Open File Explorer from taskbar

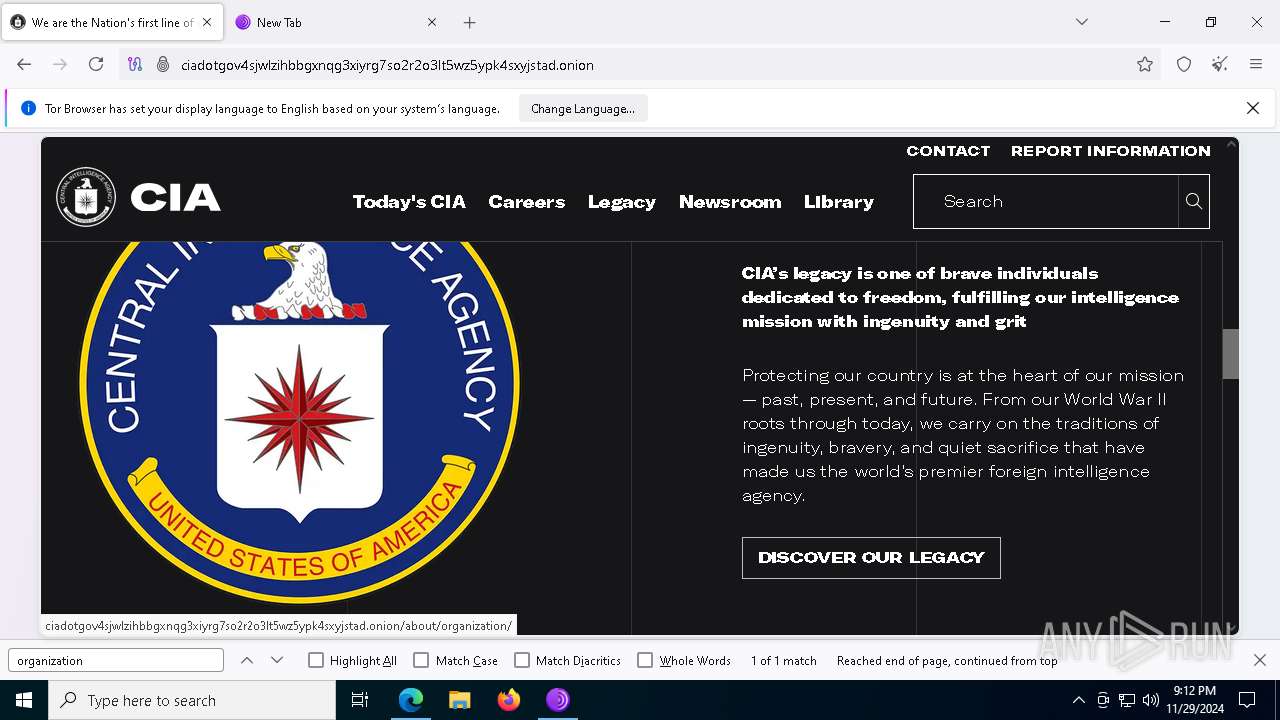[460, 700]
